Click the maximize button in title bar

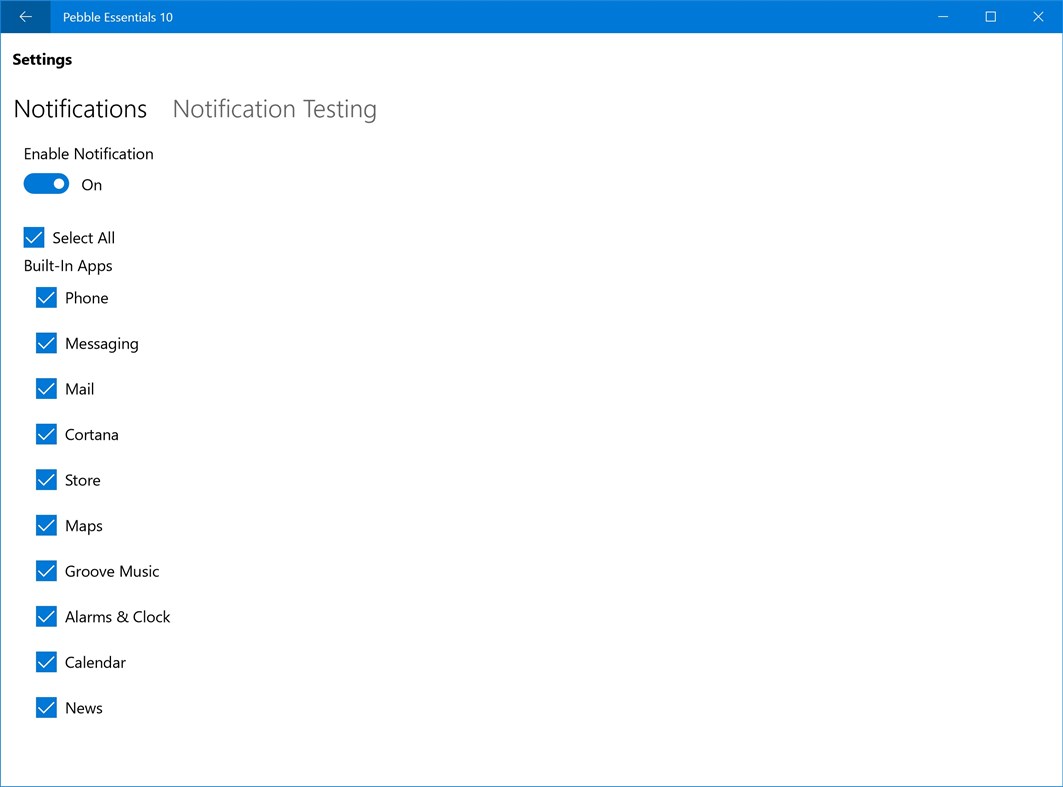990,17
